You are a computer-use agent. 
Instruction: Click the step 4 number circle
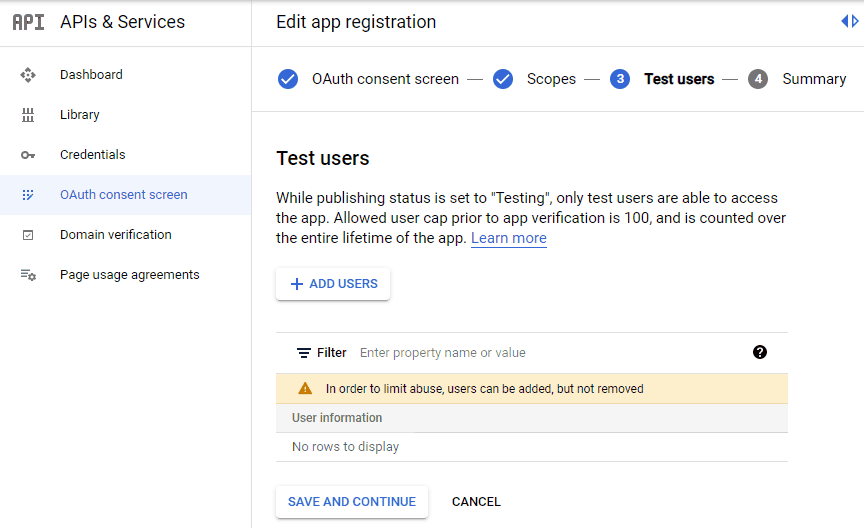click(x=758, y=79)
